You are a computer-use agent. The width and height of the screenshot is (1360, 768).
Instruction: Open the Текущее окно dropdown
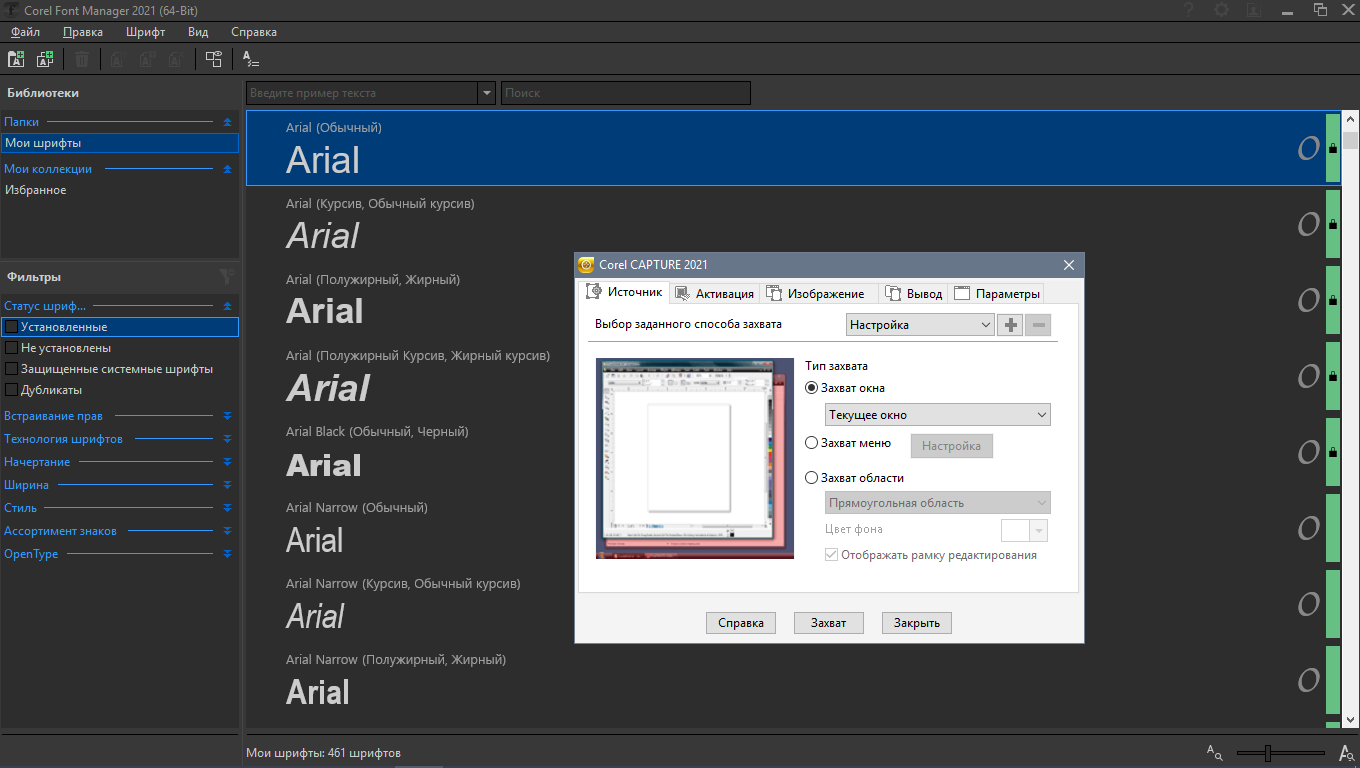point(937,415)
